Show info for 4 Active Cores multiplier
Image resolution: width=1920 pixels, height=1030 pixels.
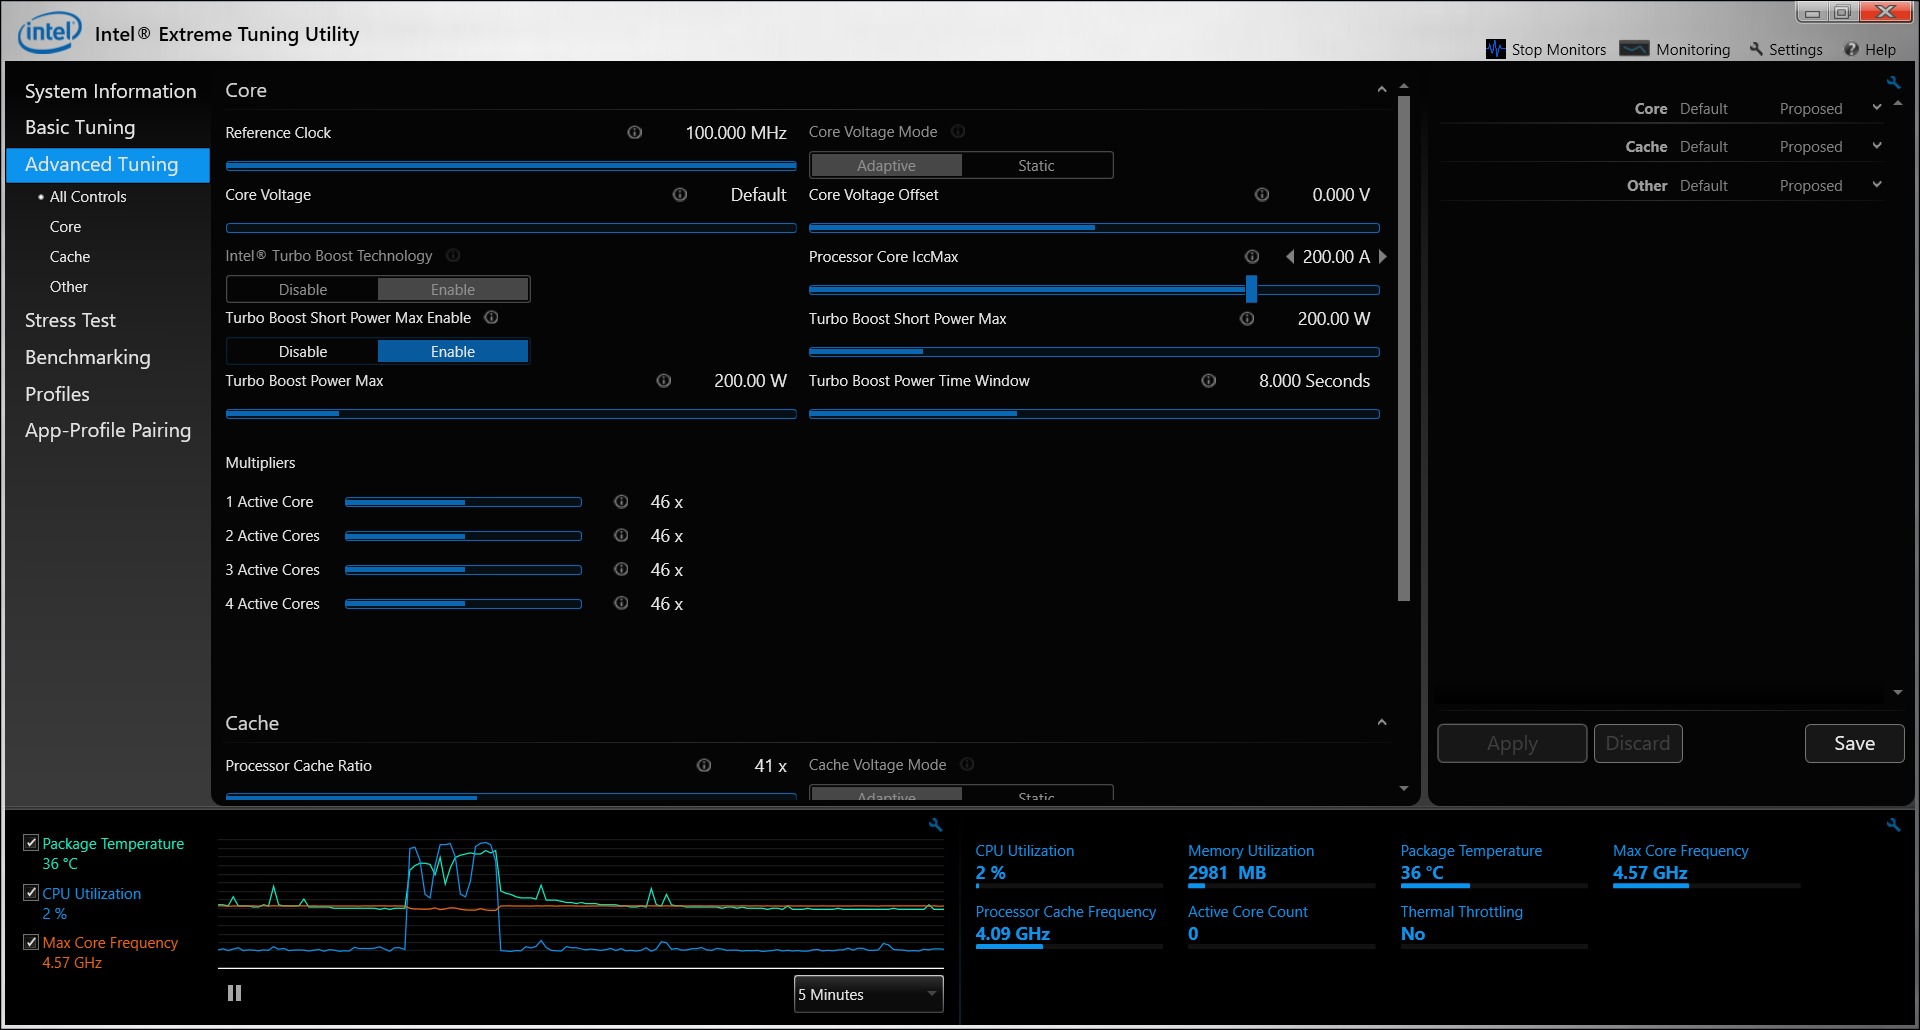[621, 603]
